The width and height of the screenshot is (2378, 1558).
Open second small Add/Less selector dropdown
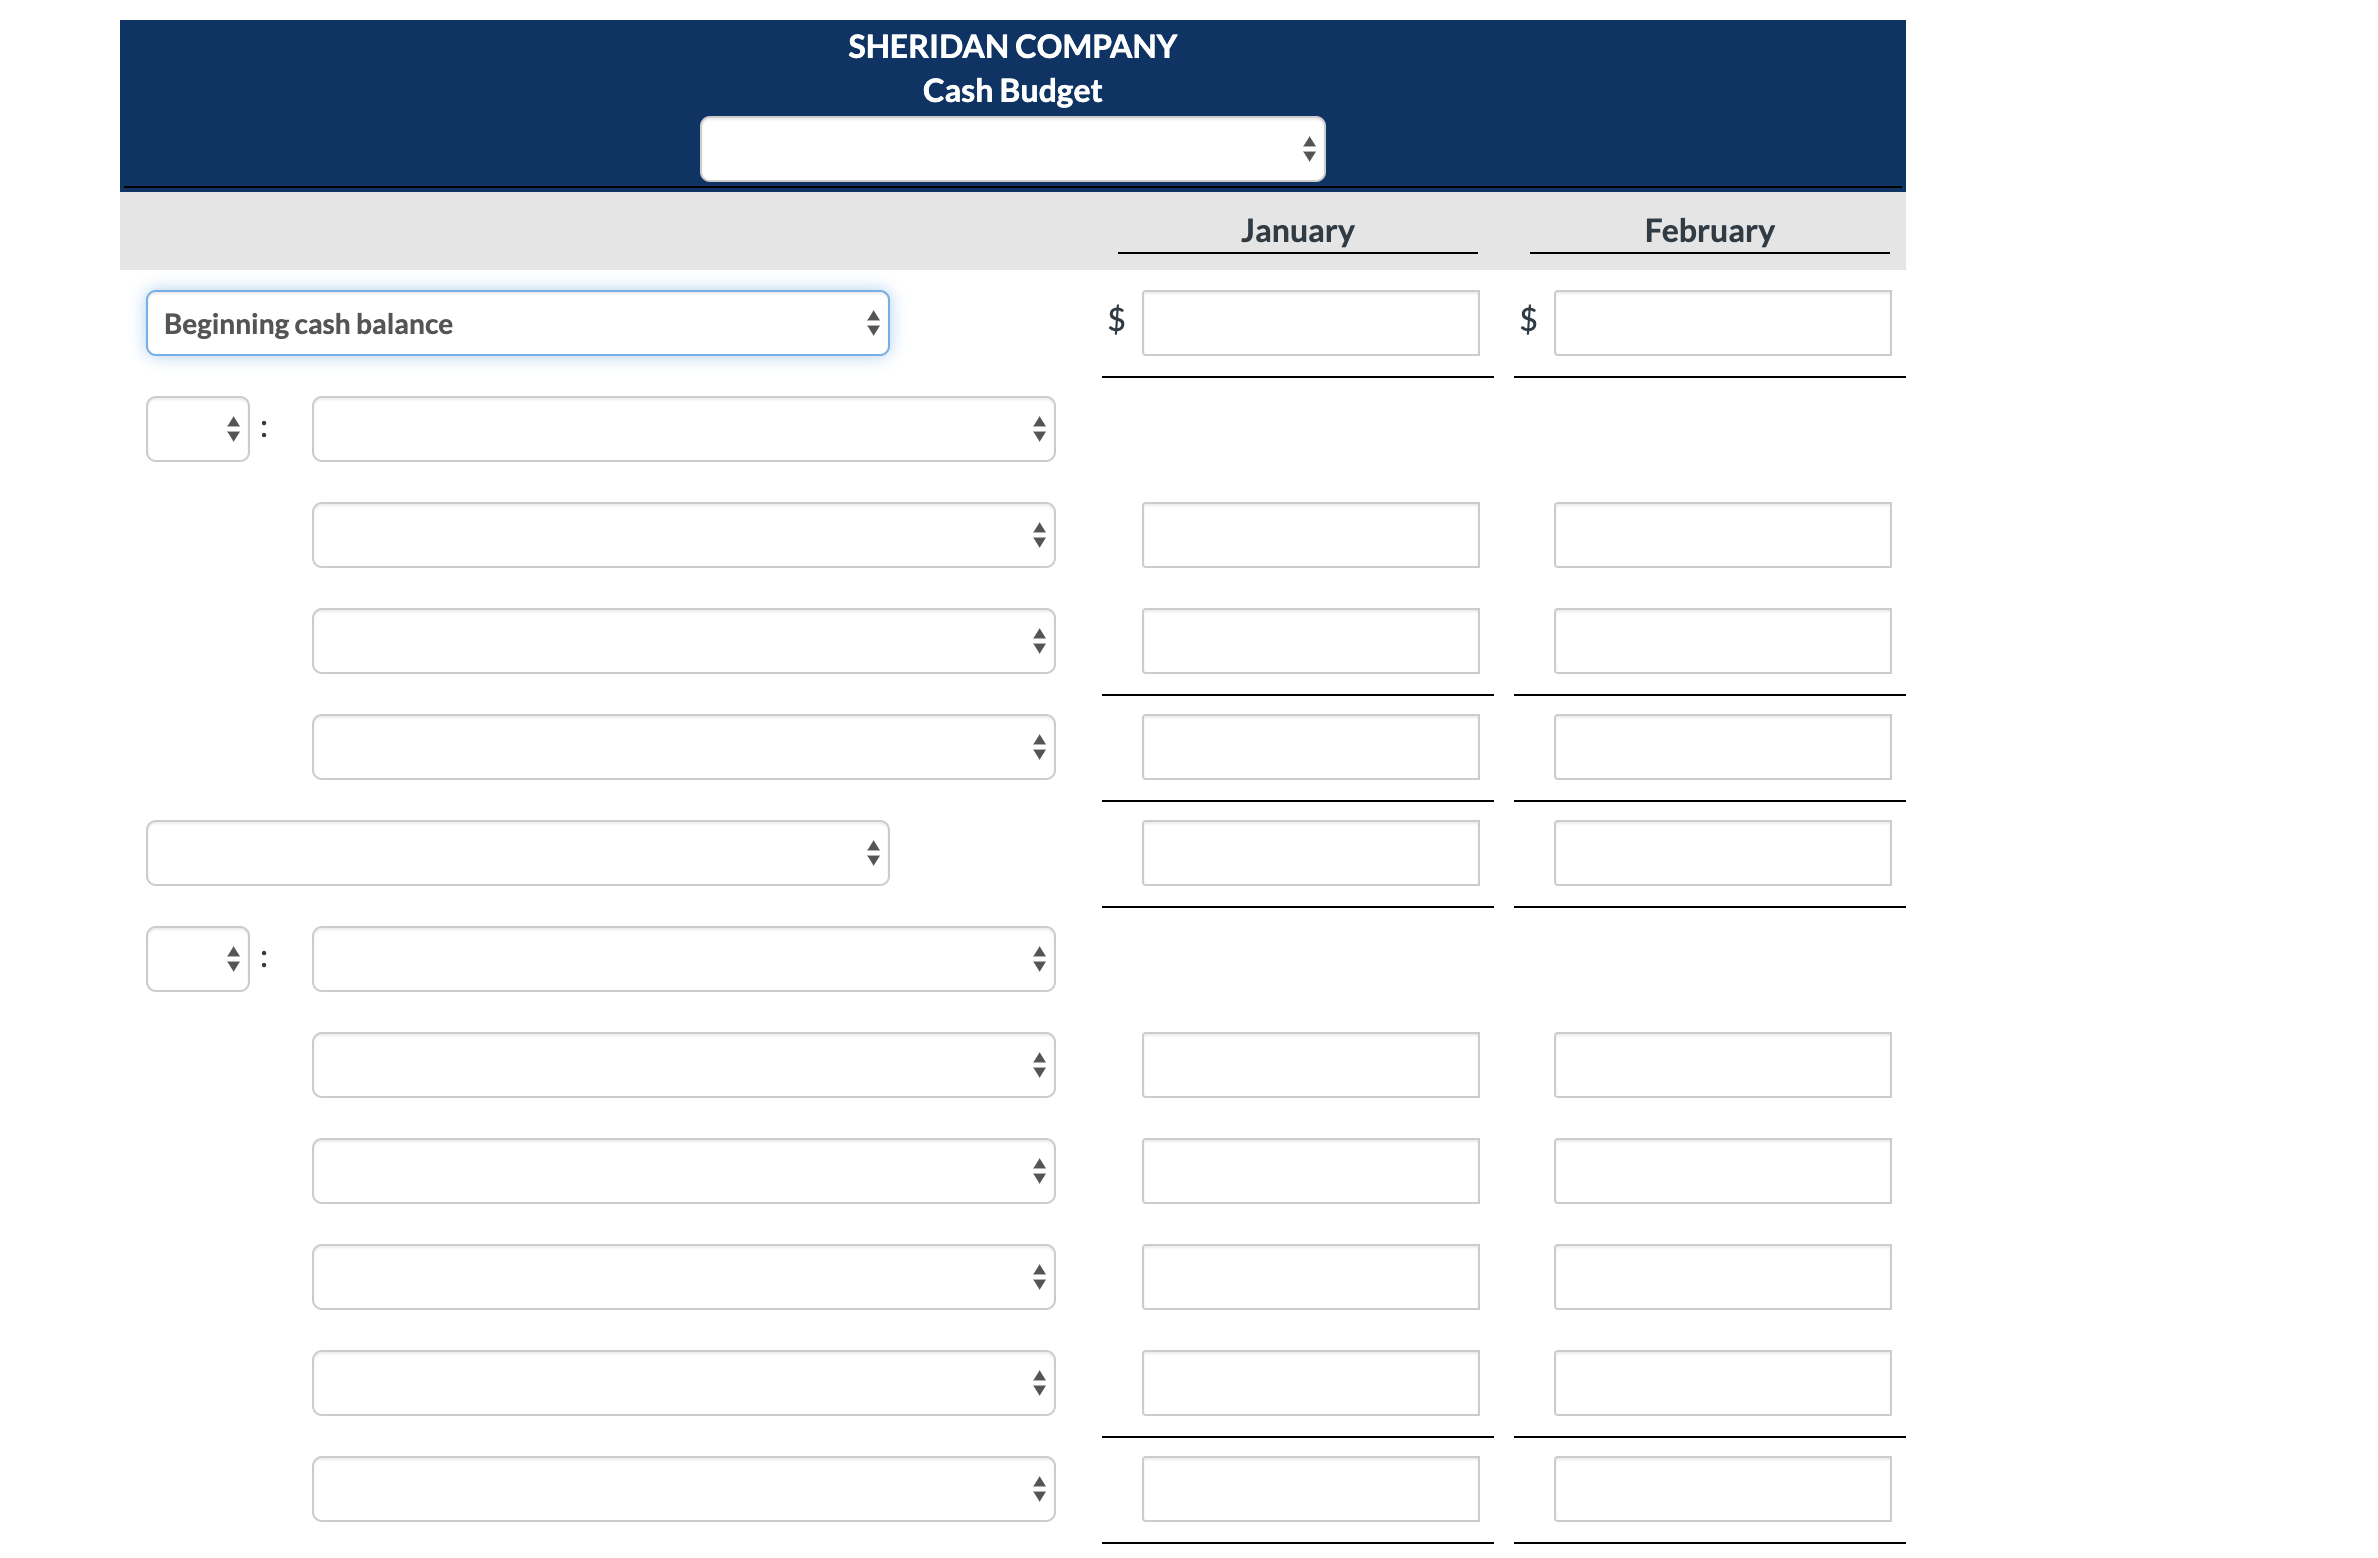tap(198, 959)
